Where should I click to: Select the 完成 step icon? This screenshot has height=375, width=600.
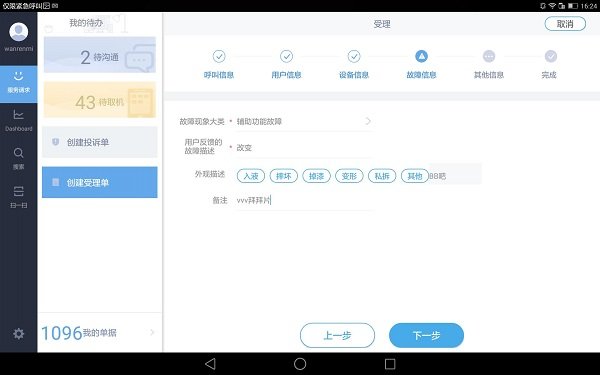click(551, 56)
